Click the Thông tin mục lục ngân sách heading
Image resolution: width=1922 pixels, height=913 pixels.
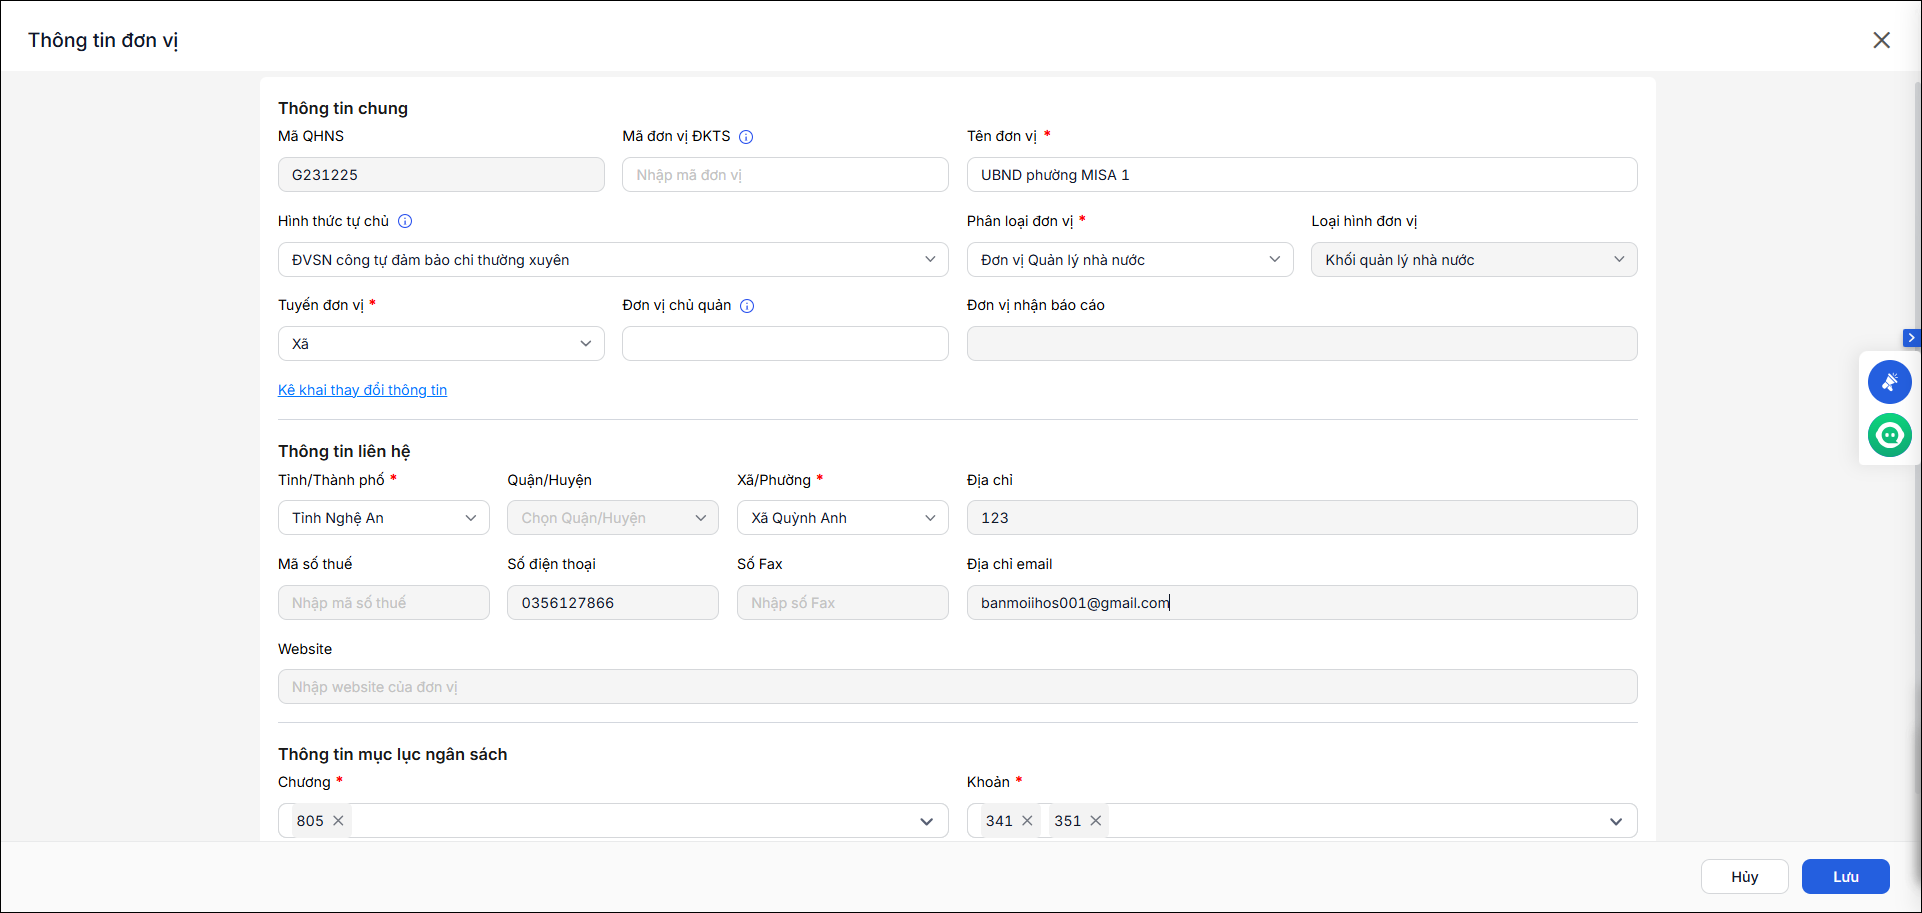click(393, 754)
